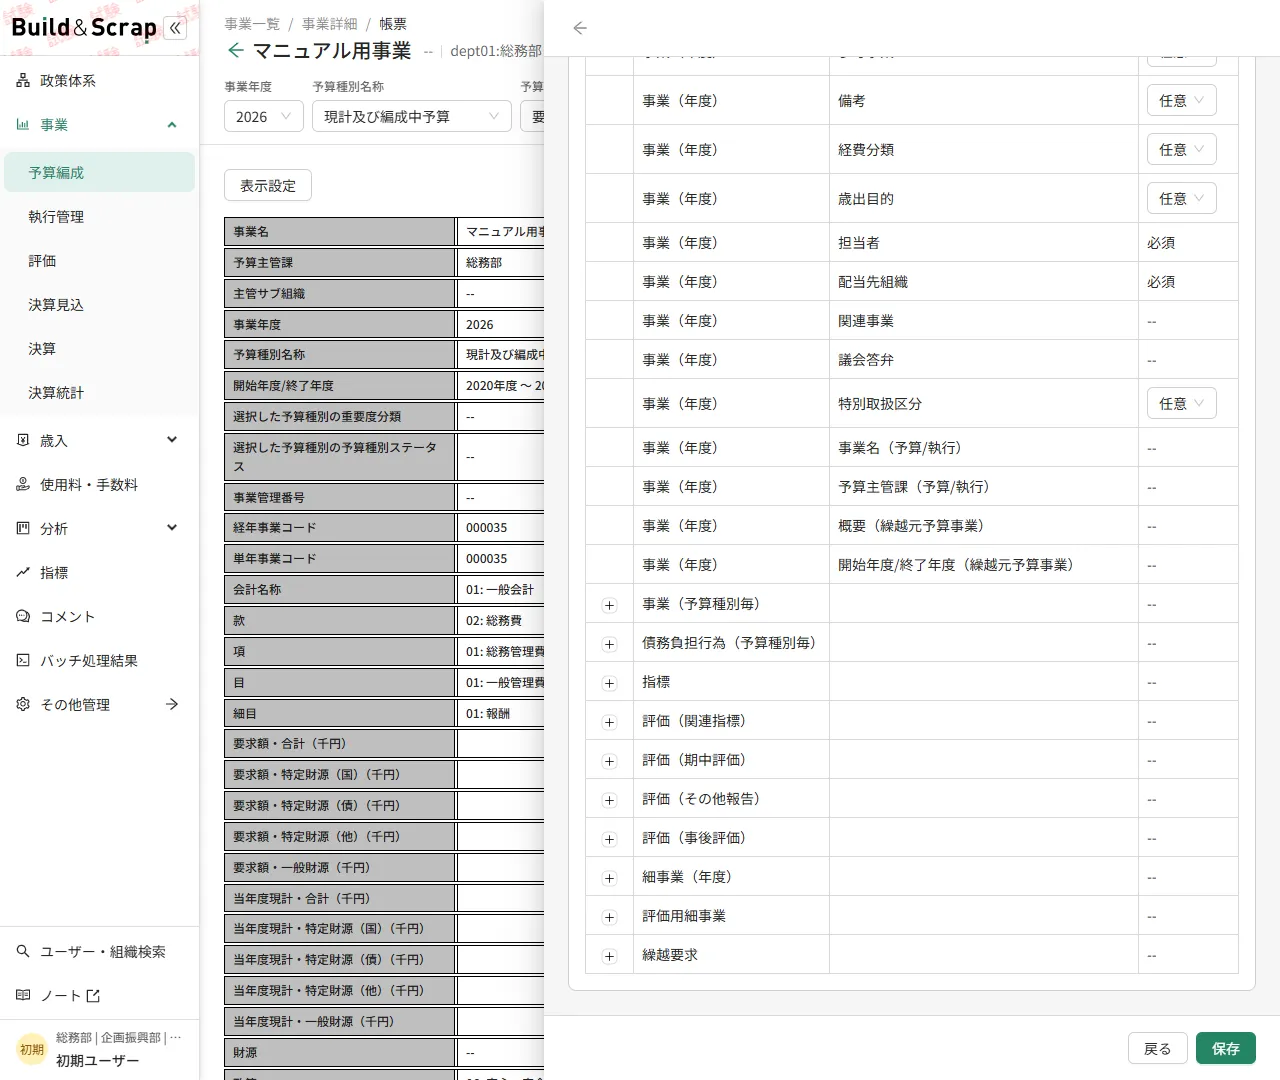Click the 経年事業コード header cell
Screen dimensions: 1280x1080
click(x=340, y=528)
